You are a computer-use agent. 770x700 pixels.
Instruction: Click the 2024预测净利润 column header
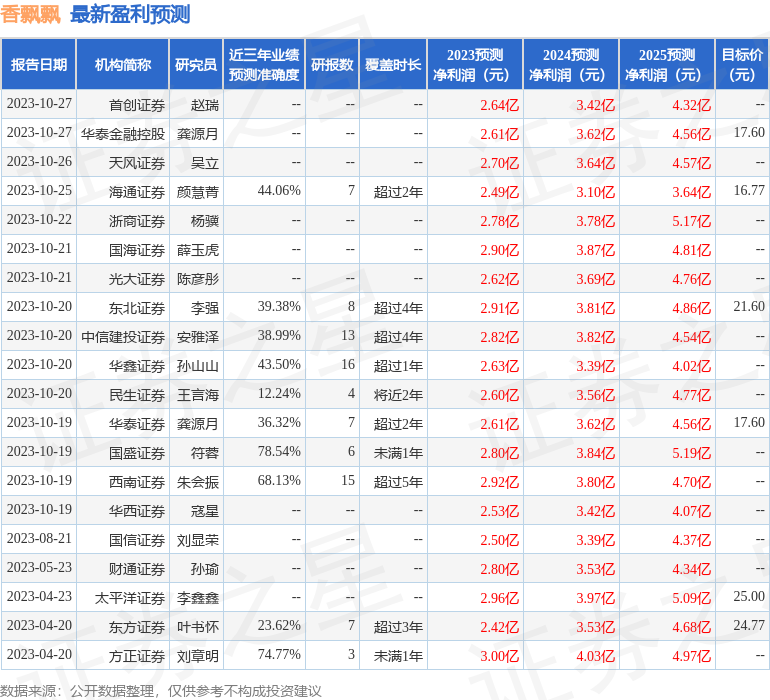(x=571, y=64)
